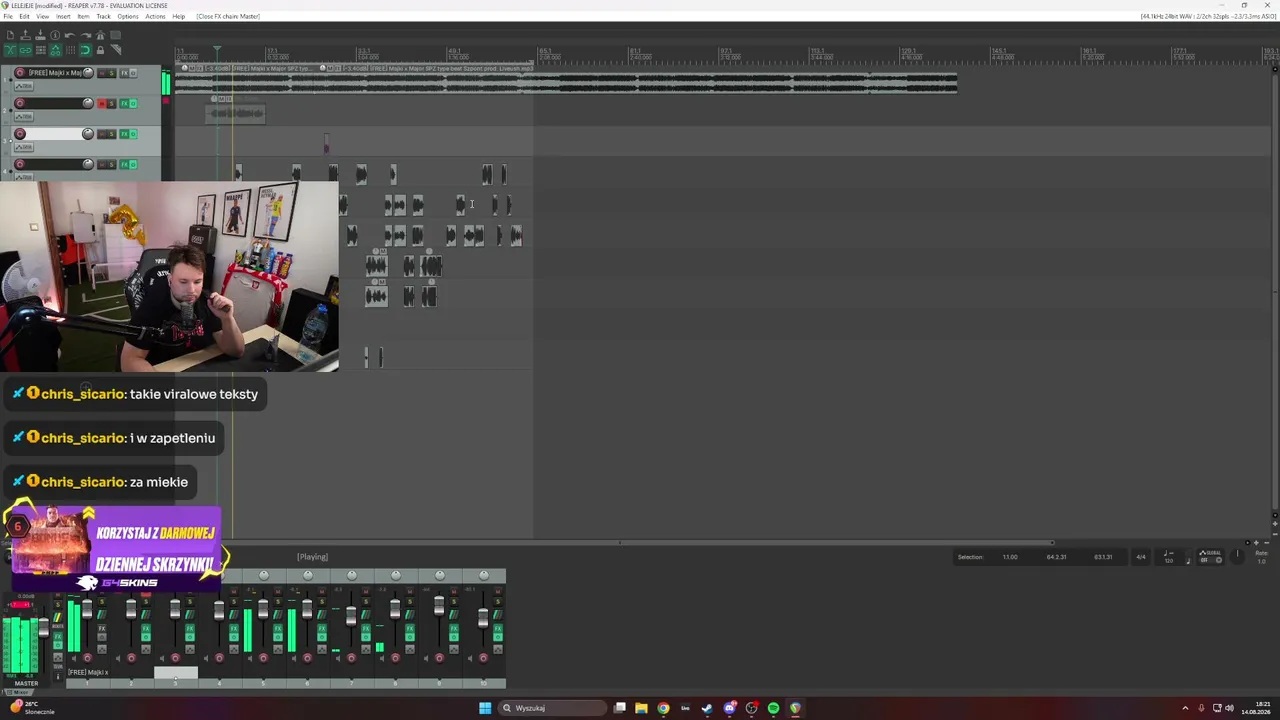1280x720 pixels.
Task: Open the Item menu
Action: coord(83,17)
